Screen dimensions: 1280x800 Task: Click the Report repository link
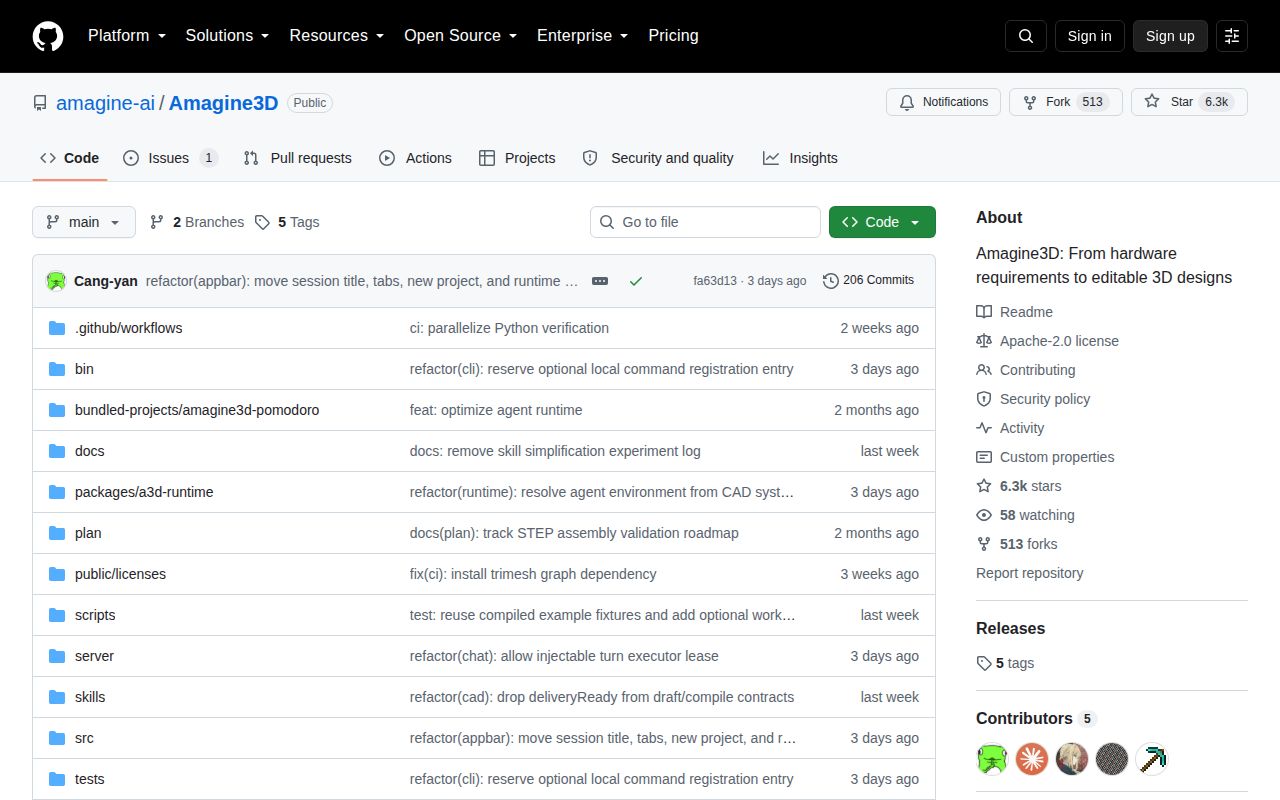point(1030,573)
